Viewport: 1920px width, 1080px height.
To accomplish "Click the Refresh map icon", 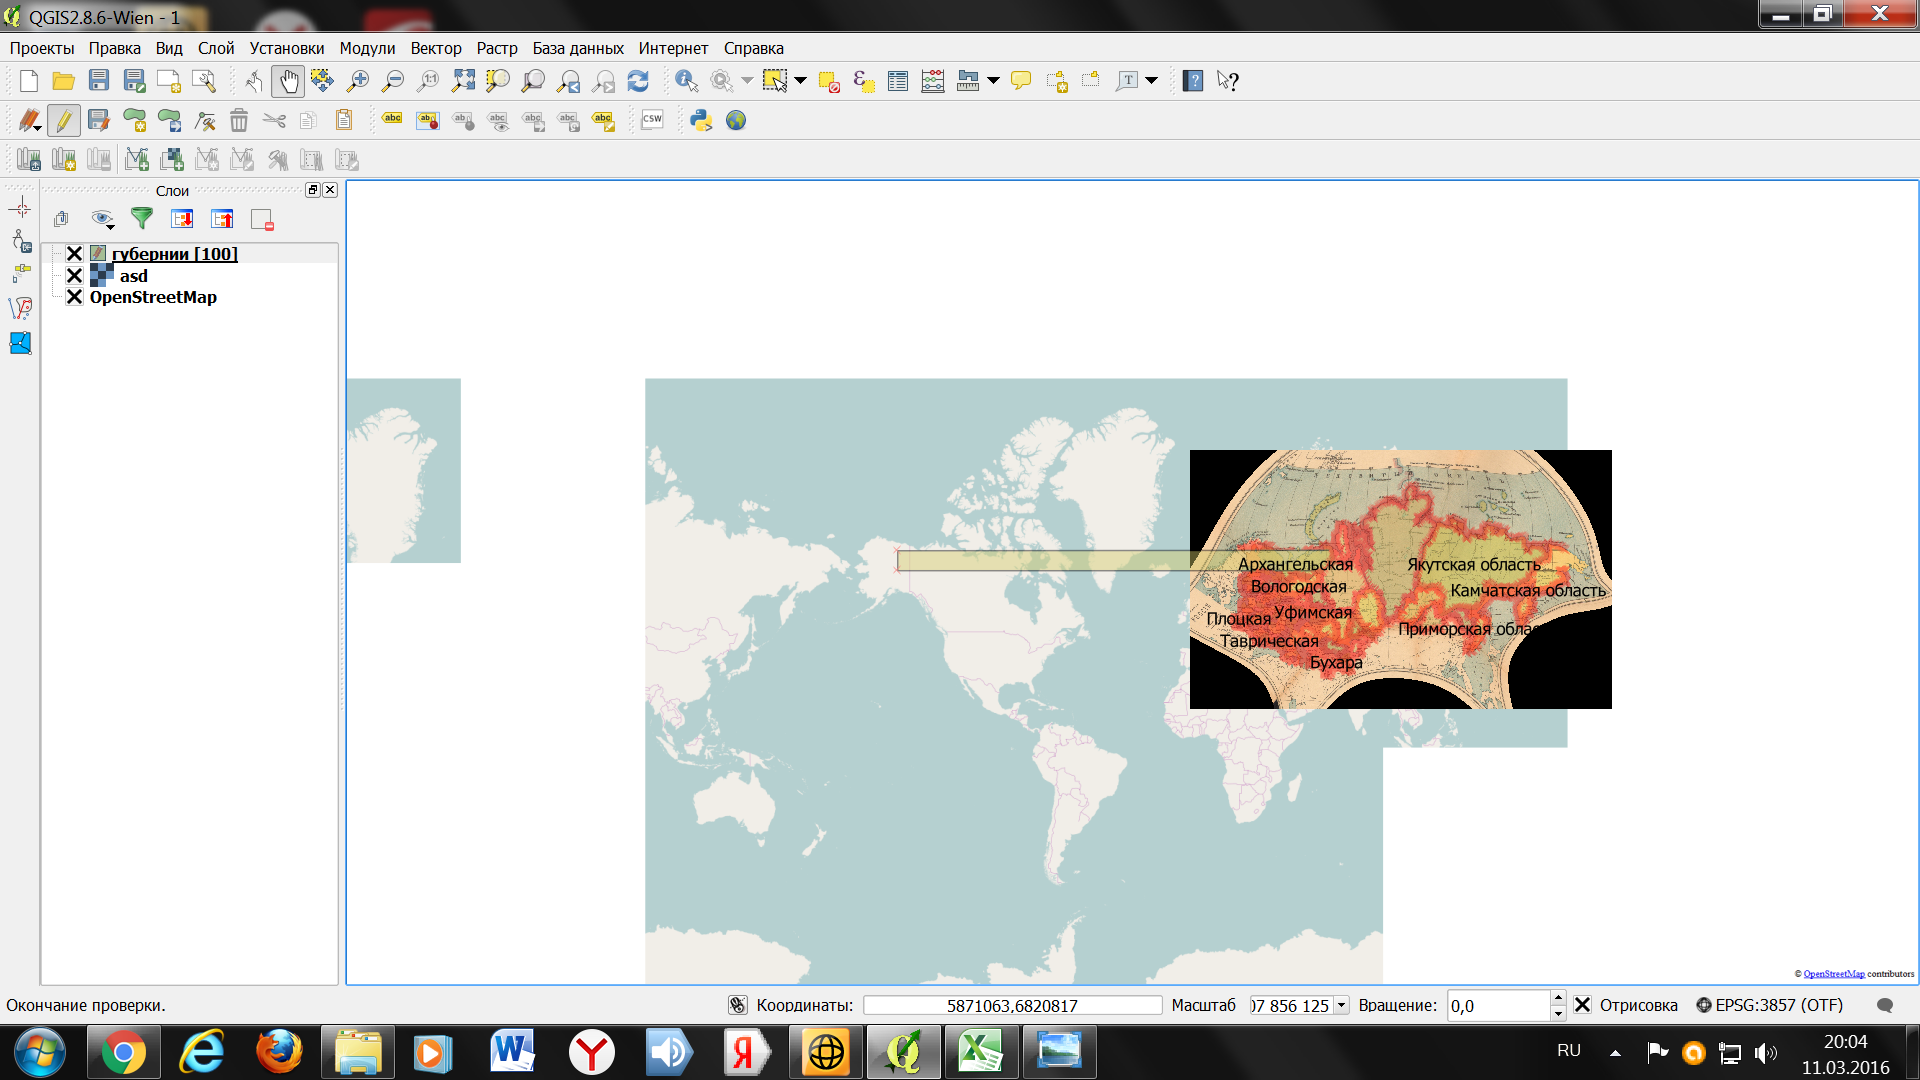I will coord(638,81).
